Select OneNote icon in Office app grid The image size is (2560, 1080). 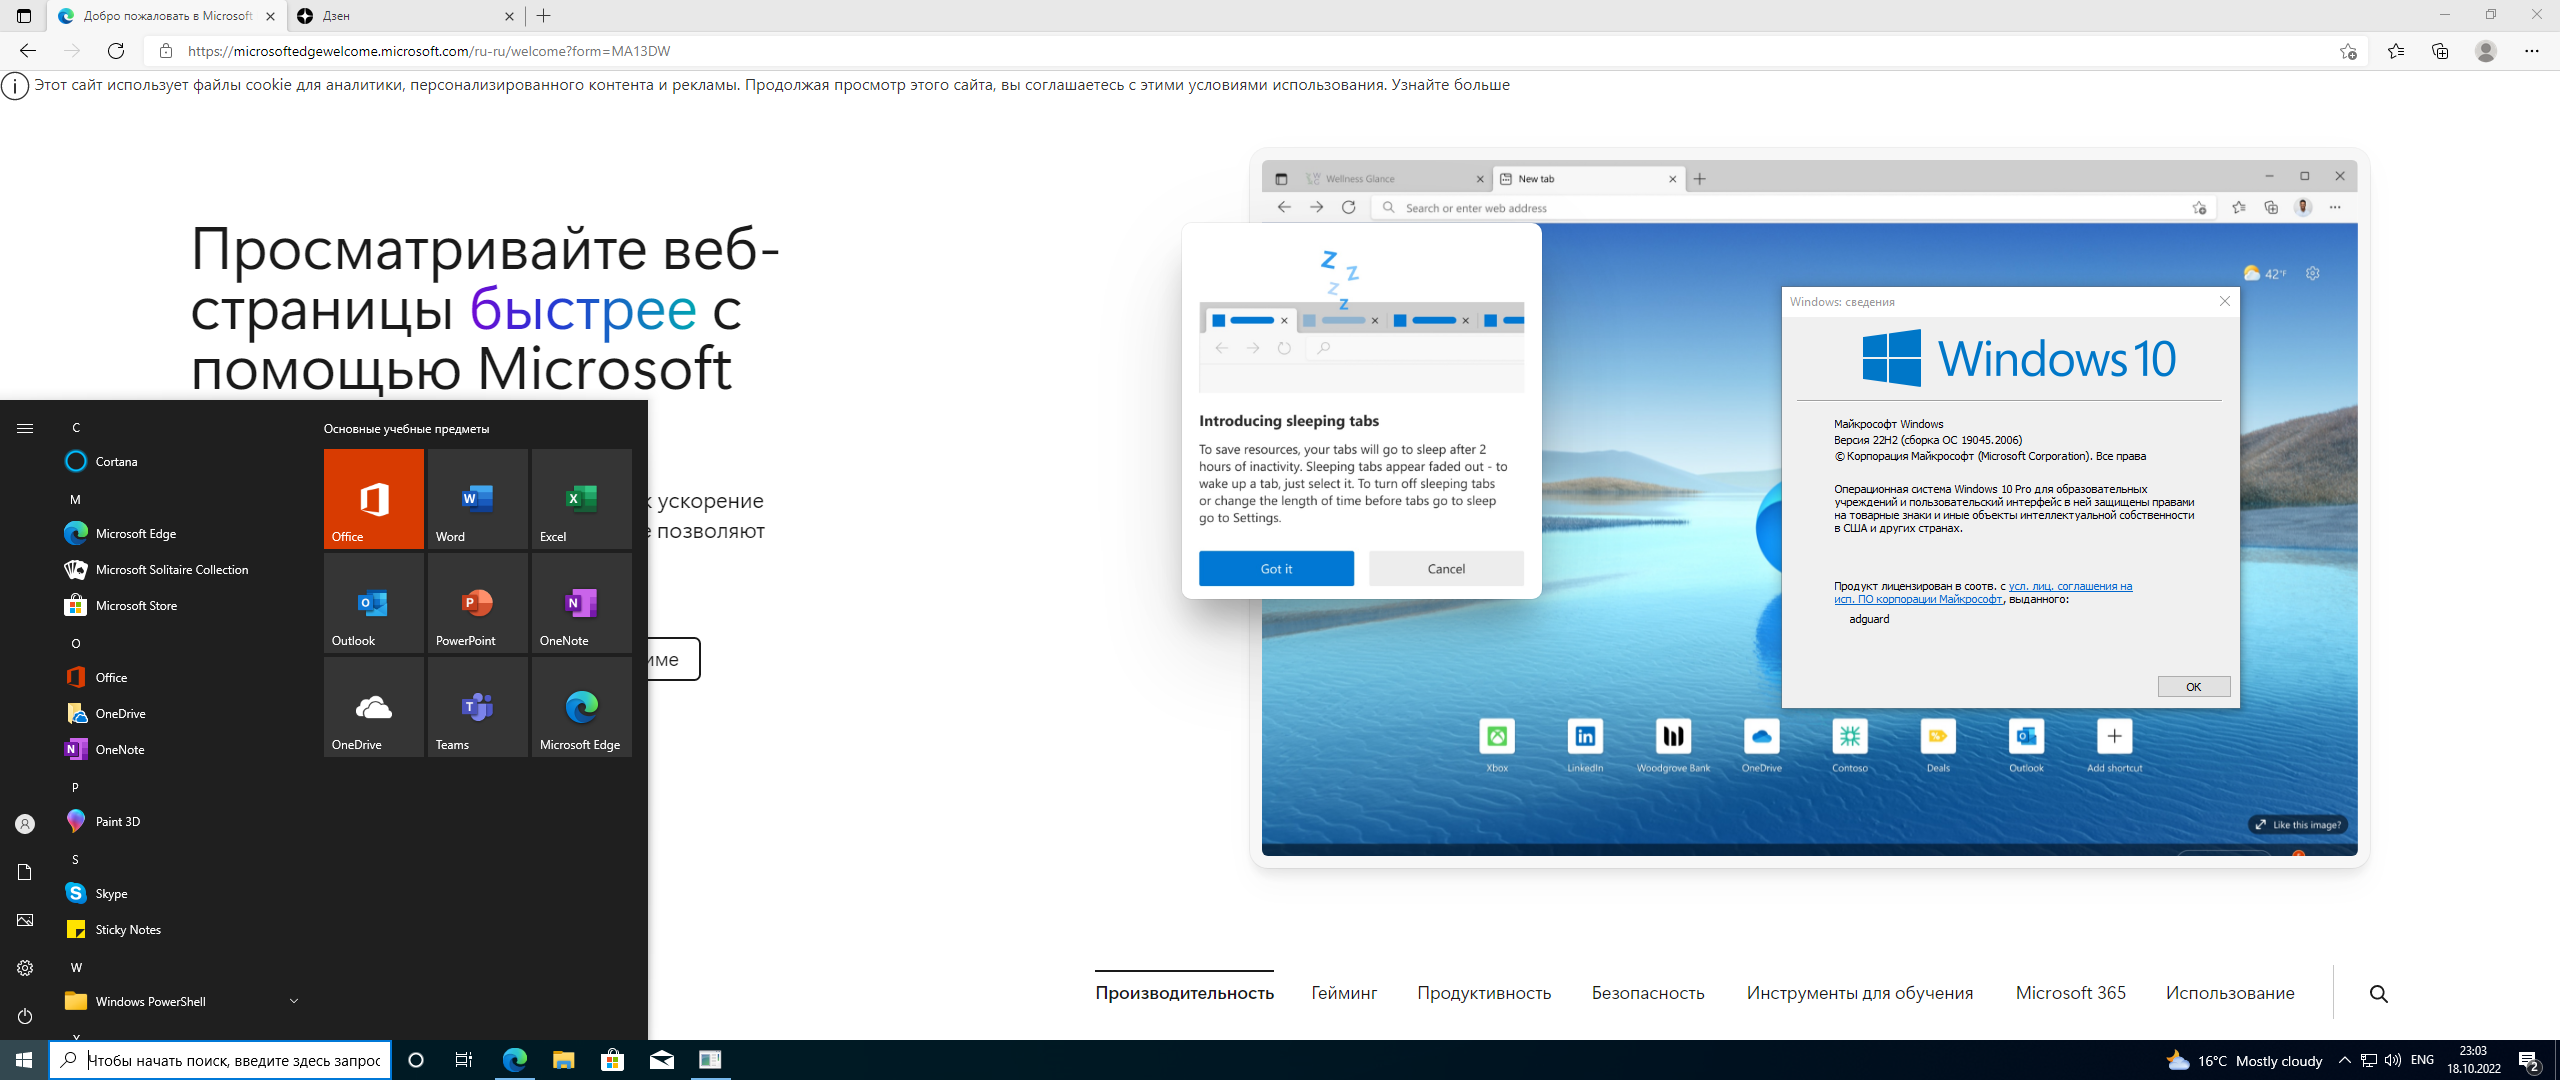point(580,605)
